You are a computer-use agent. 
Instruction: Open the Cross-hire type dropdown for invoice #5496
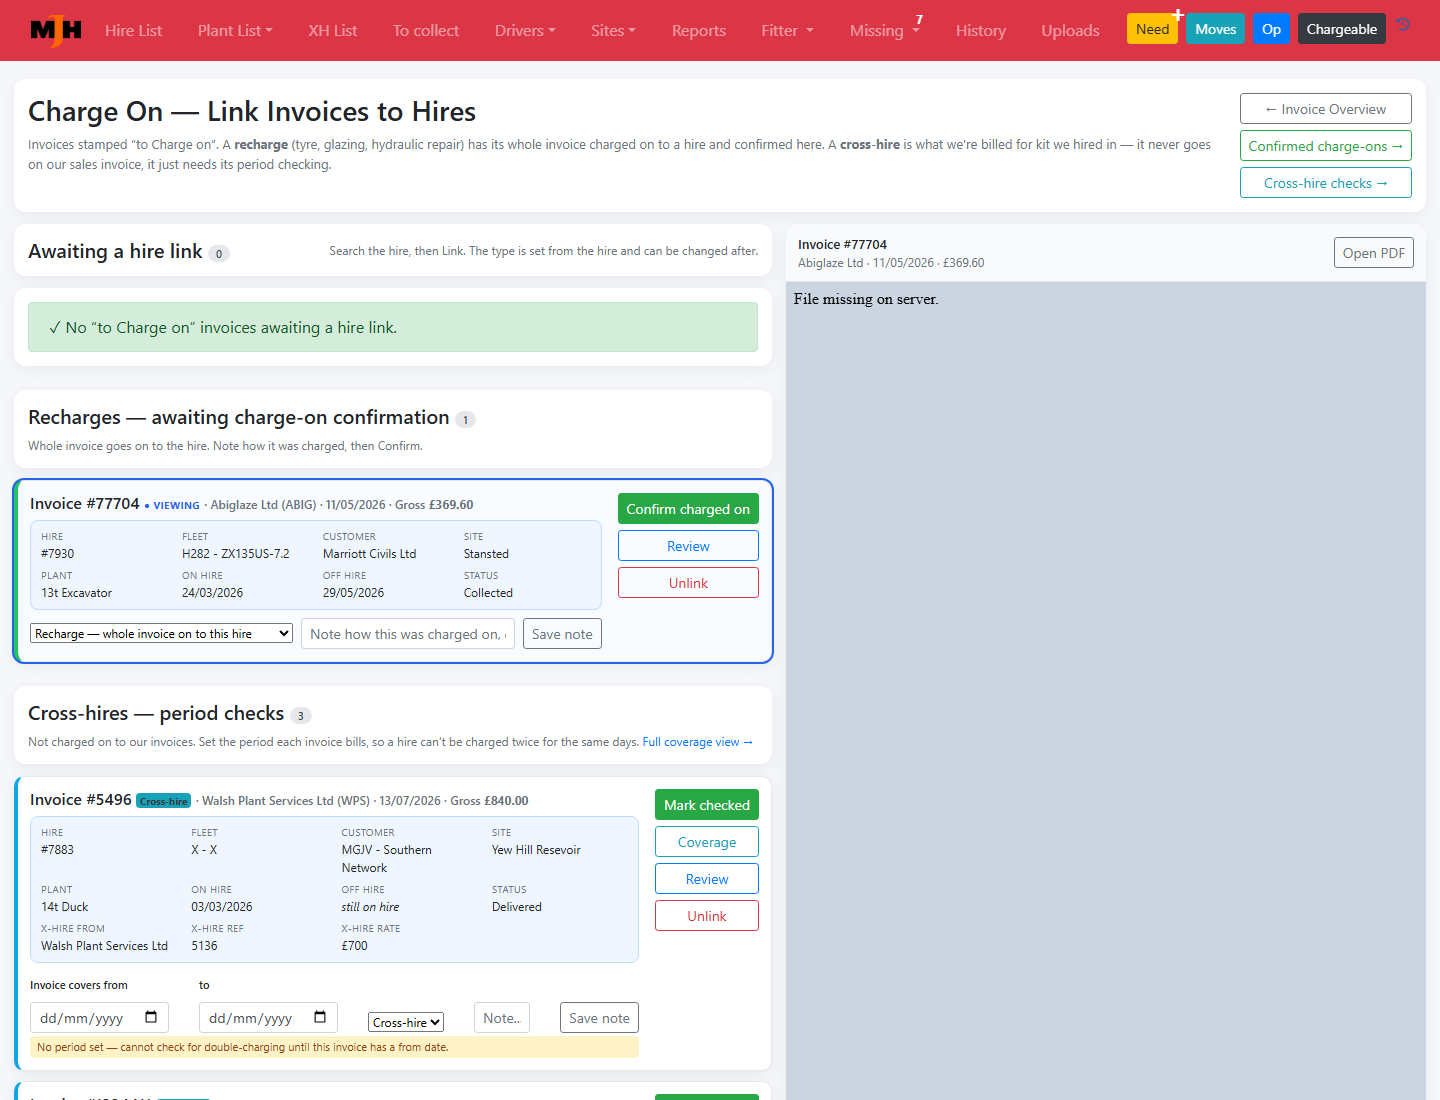406,1022
